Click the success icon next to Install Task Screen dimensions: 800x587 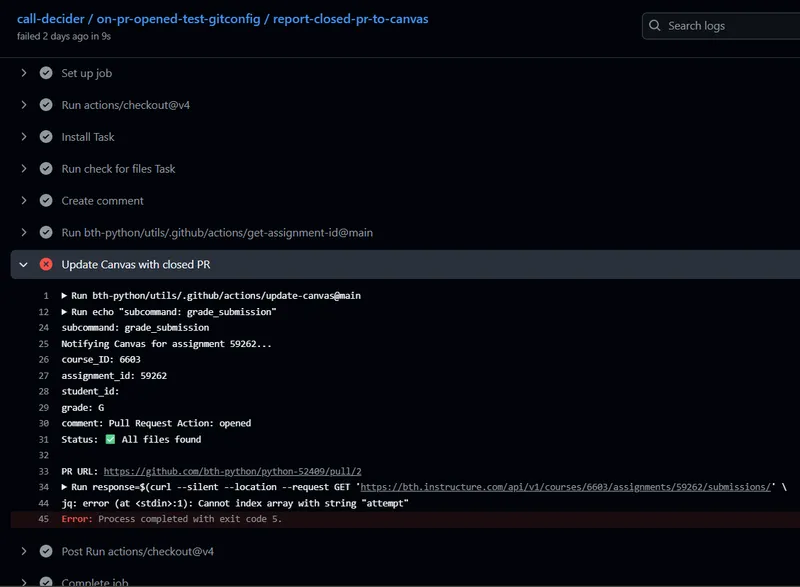46,137
